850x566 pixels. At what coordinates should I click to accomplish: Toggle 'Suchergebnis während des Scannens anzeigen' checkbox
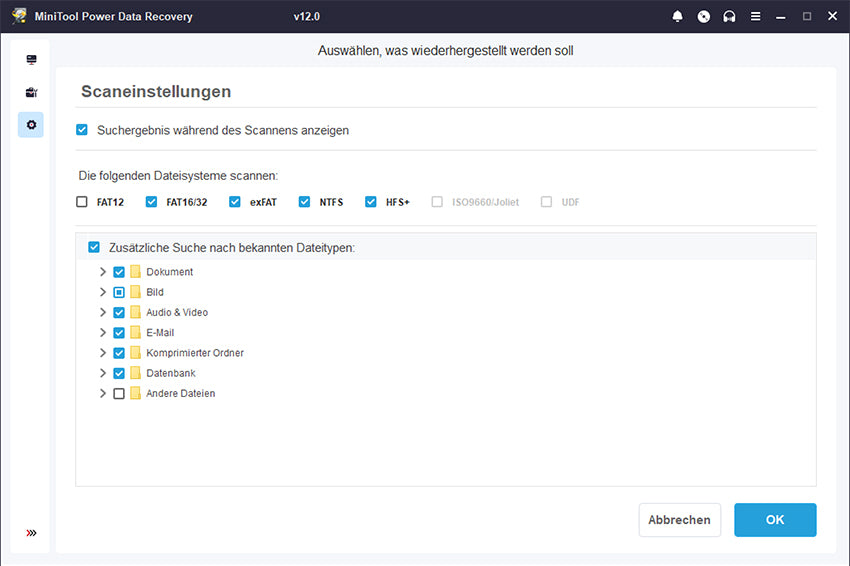click(x=82, y=130)
